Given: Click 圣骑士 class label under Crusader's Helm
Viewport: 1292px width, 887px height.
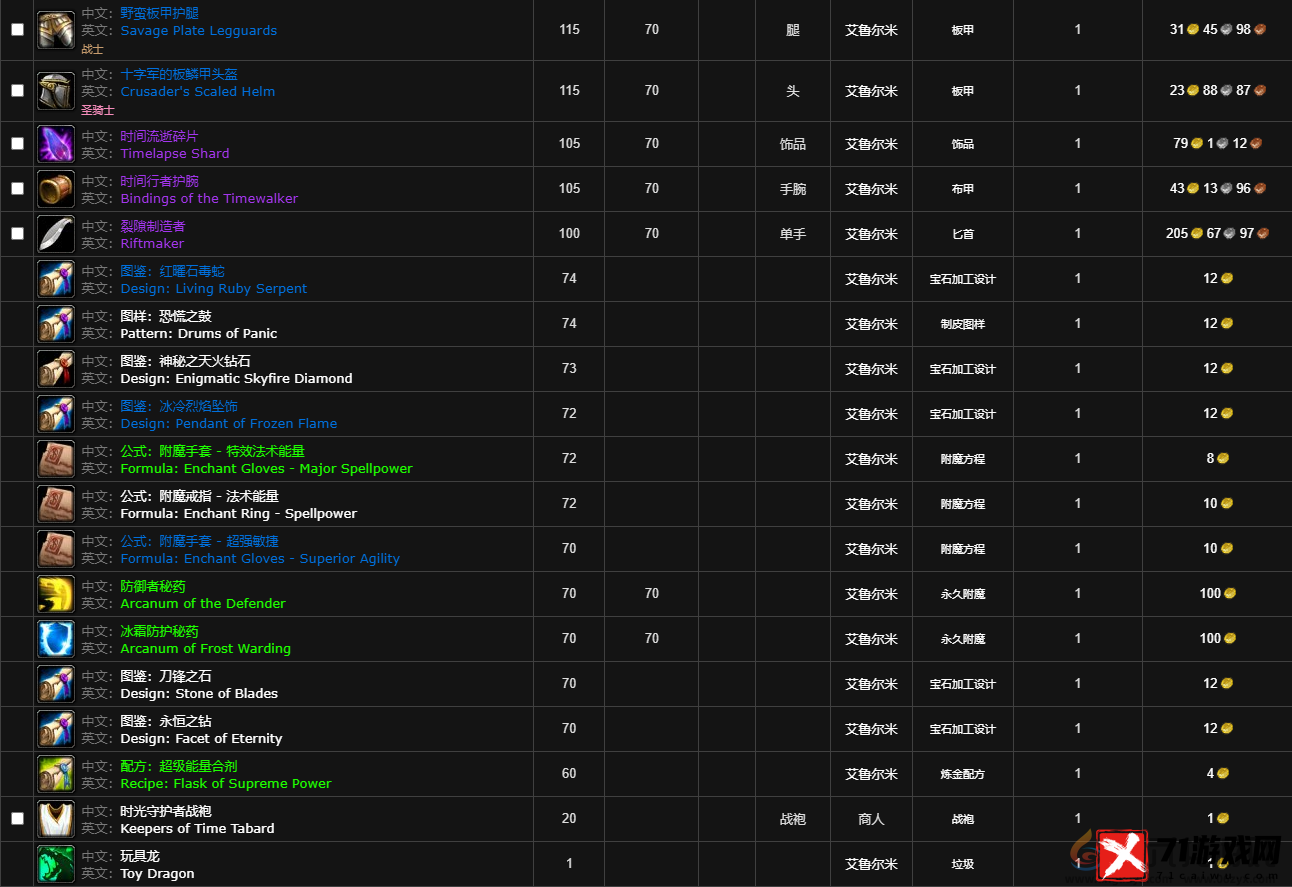Looking at the screenshot, I should point(98,110).
